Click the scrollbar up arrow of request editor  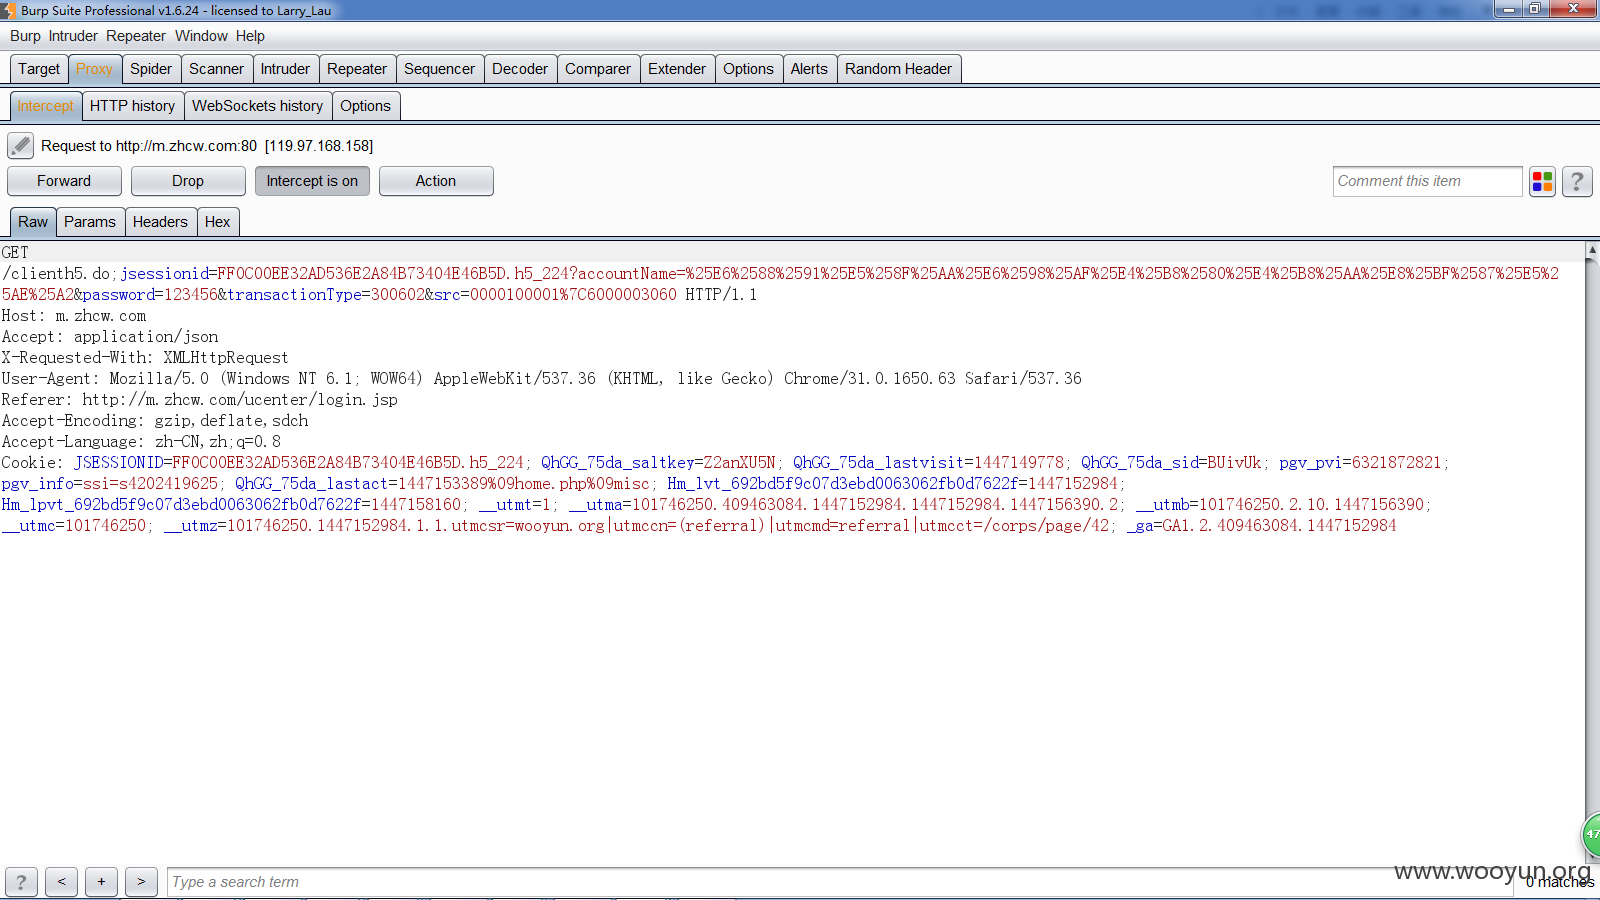point(1592,249)
